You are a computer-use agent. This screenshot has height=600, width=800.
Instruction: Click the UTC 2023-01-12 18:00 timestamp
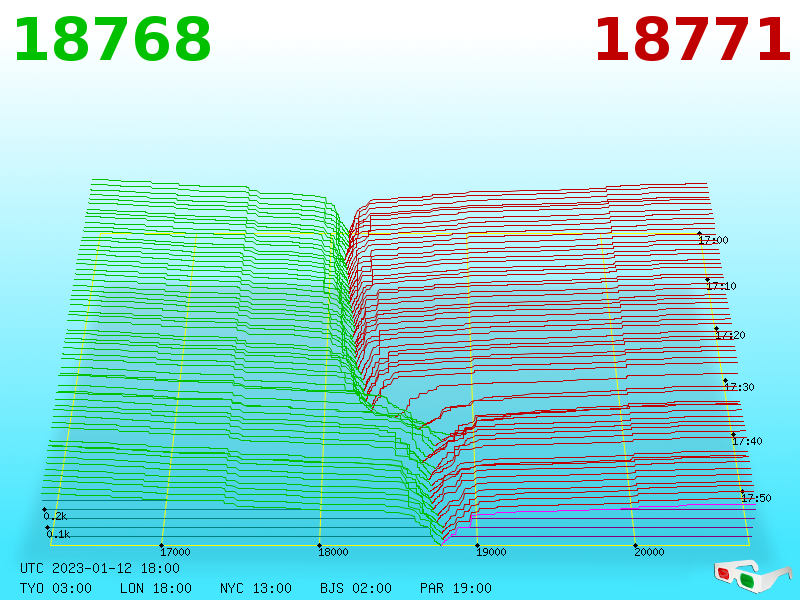point(100,568)
